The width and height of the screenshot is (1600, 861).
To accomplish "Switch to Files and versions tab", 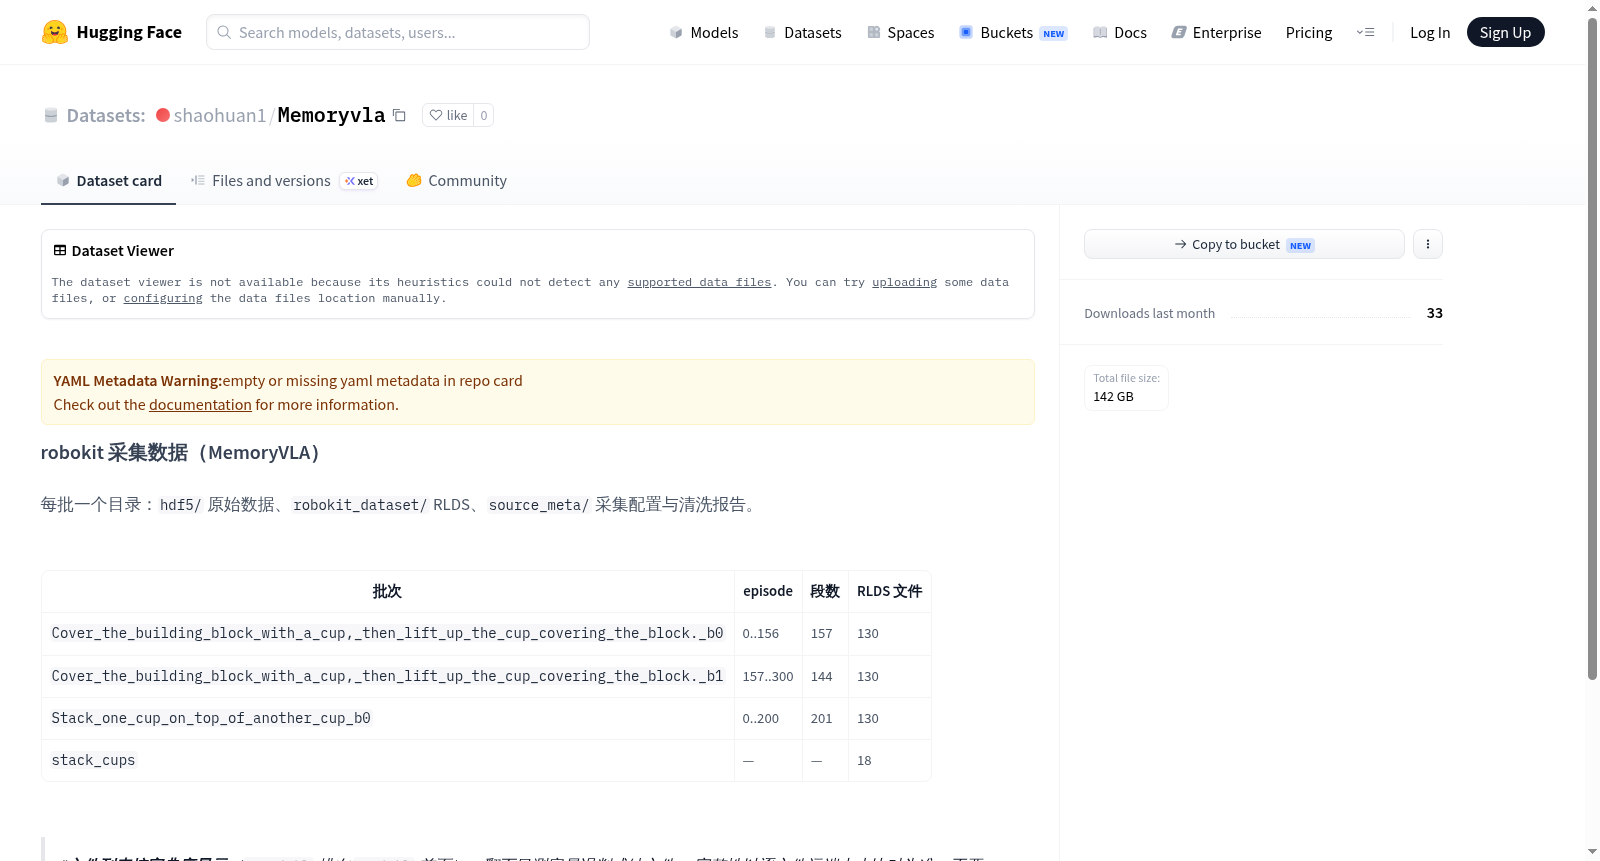I will (284, 181).
